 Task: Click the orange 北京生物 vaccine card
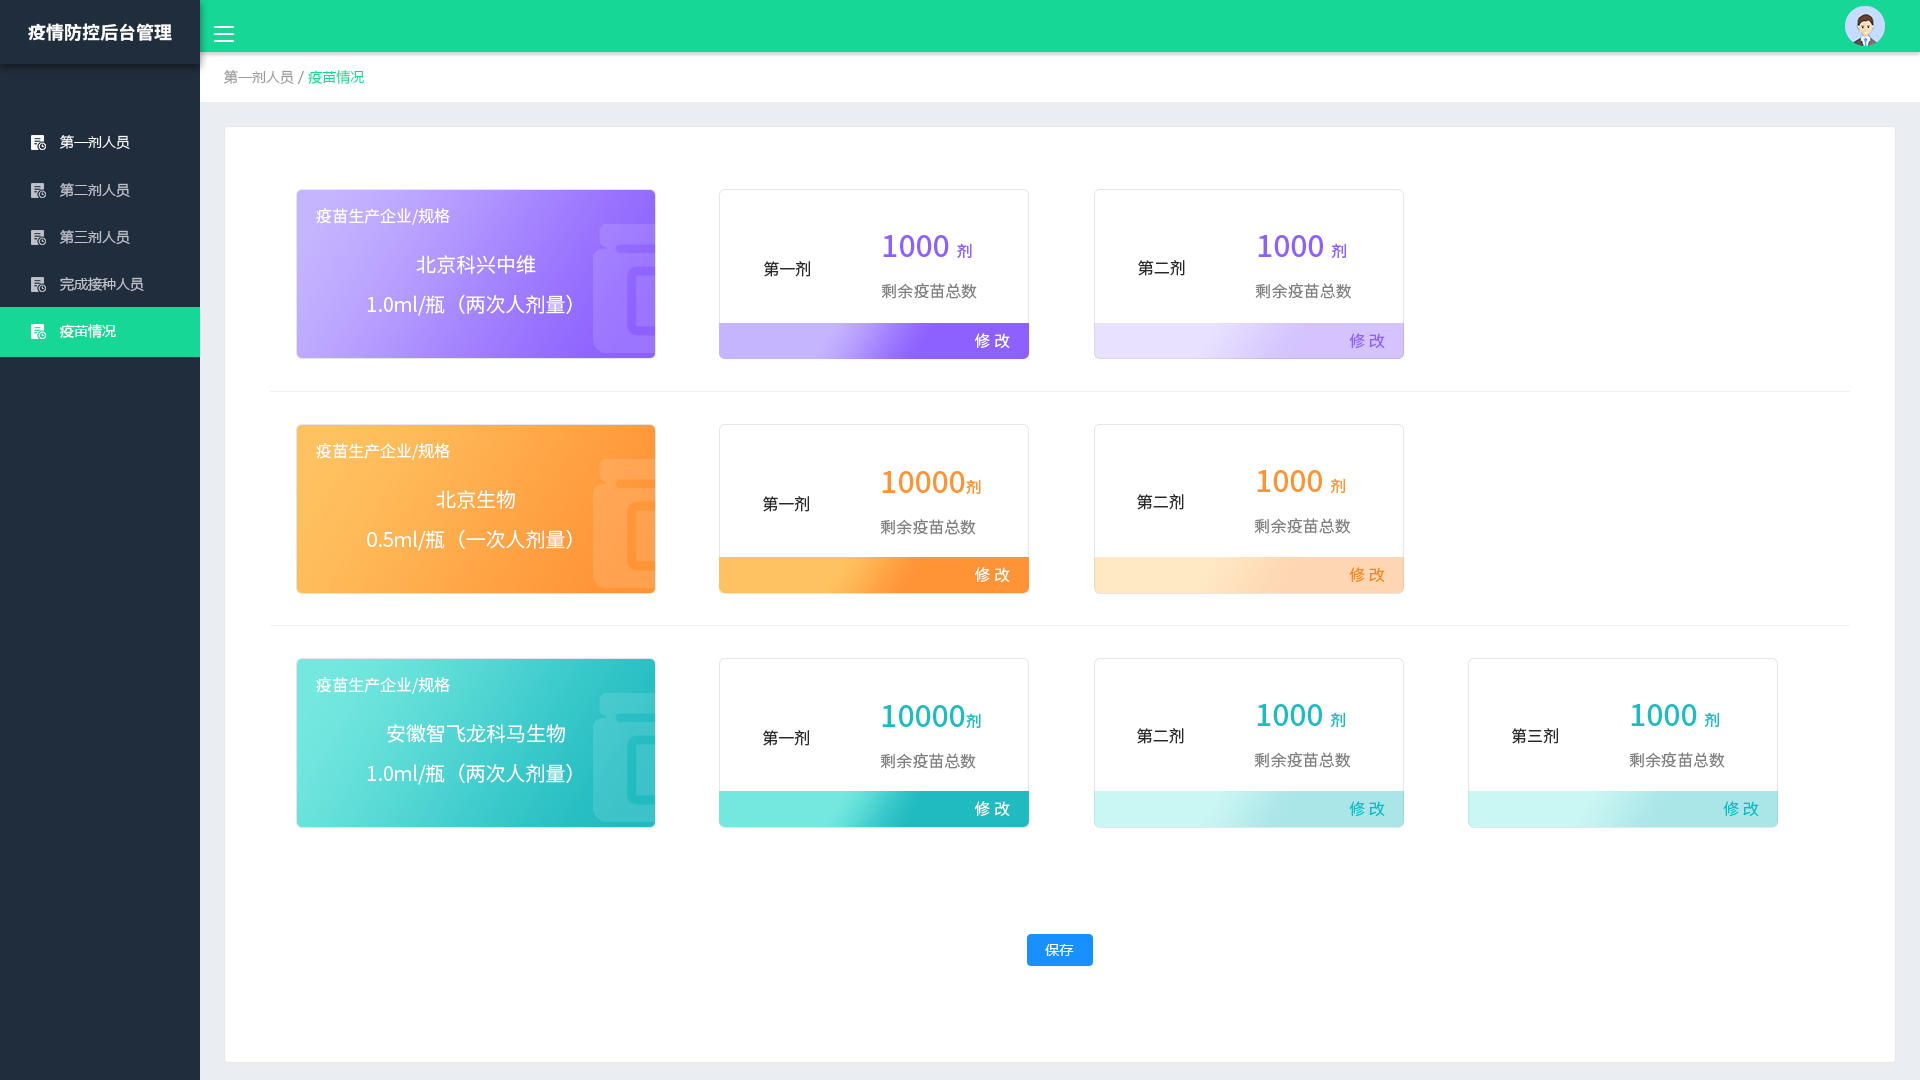[476, 509]
